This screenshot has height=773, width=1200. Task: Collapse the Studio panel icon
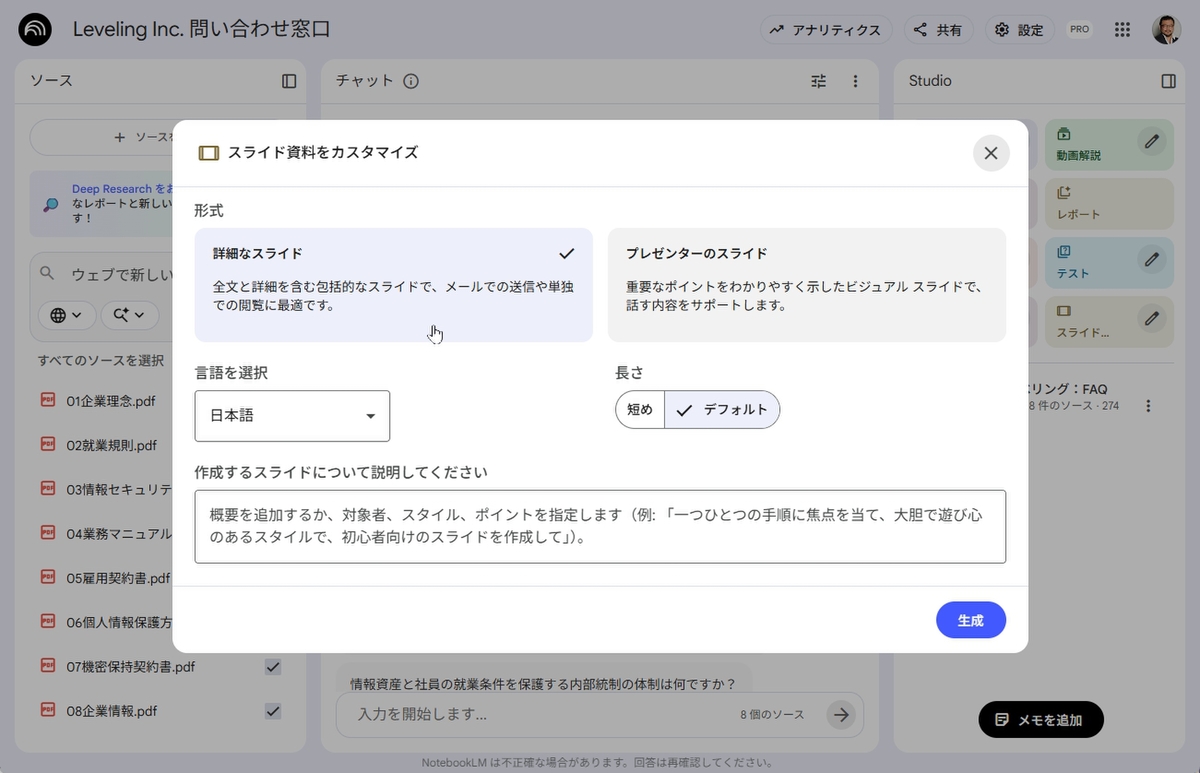click(1168, 81)
